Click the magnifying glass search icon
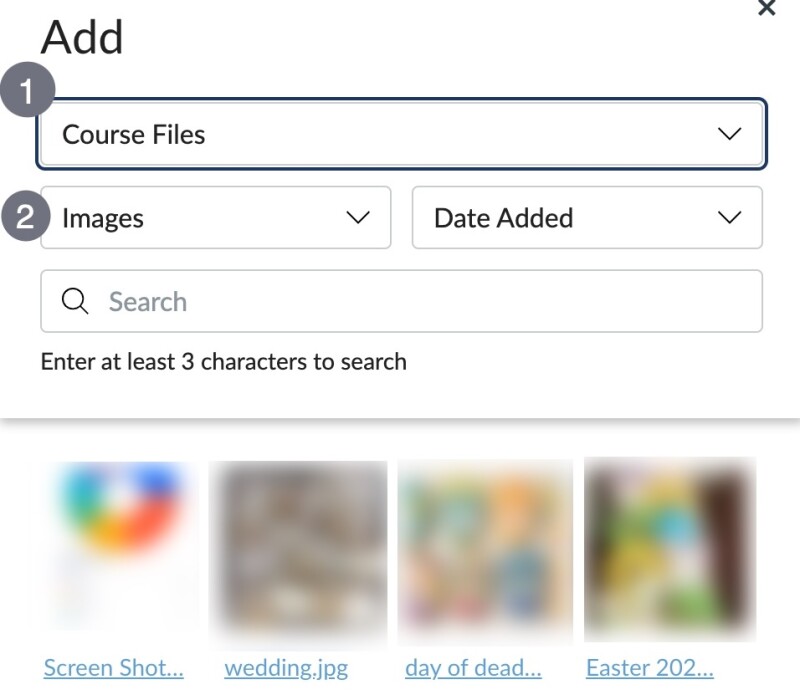Image resolution: width=800 pixels, height=700 pixels. tap(76, 301)
